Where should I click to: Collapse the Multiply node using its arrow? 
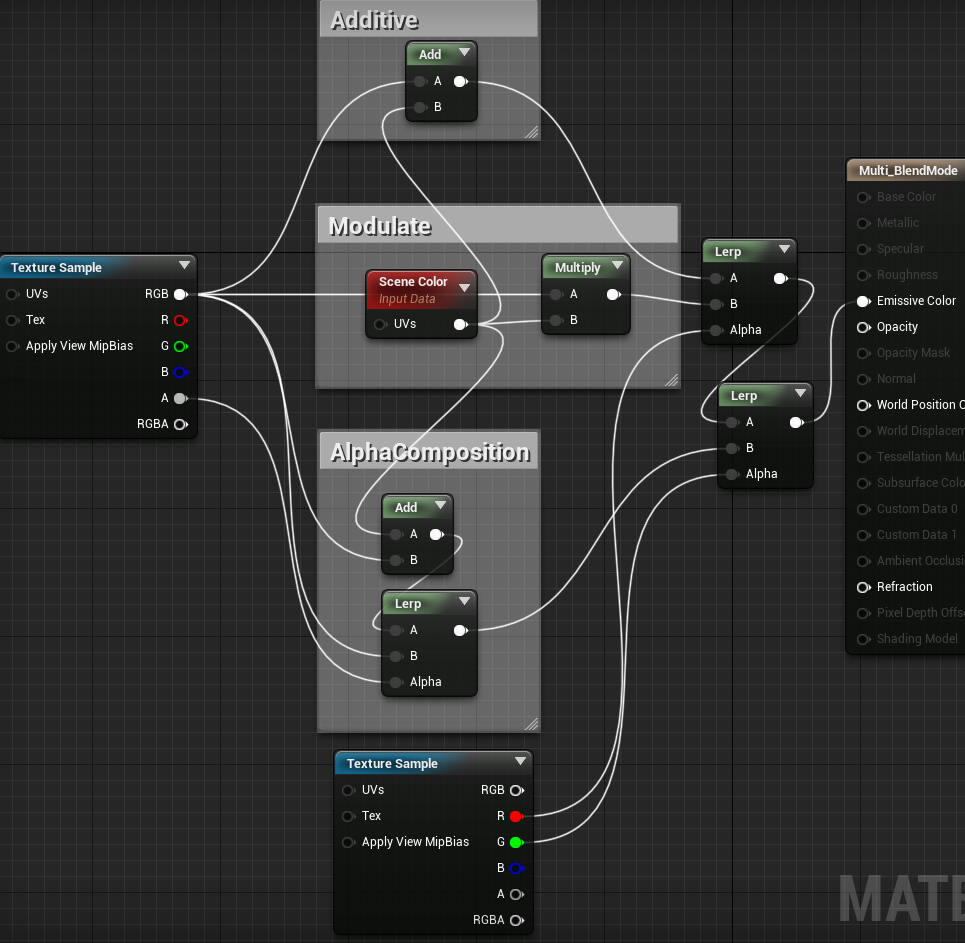(x=617, y=266)
